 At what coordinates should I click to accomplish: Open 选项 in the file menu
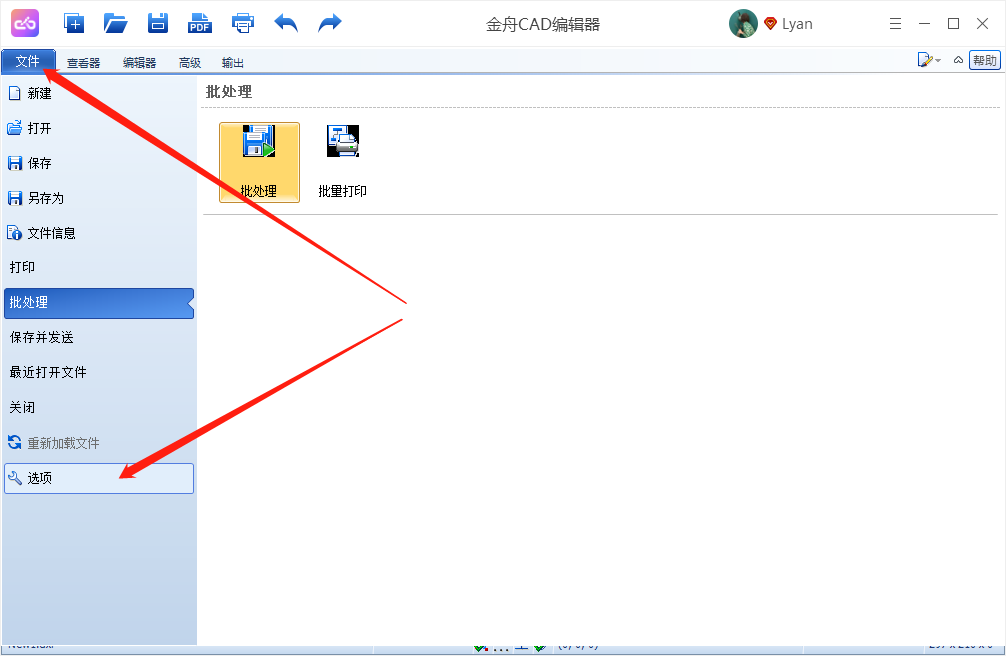[98, 478]
